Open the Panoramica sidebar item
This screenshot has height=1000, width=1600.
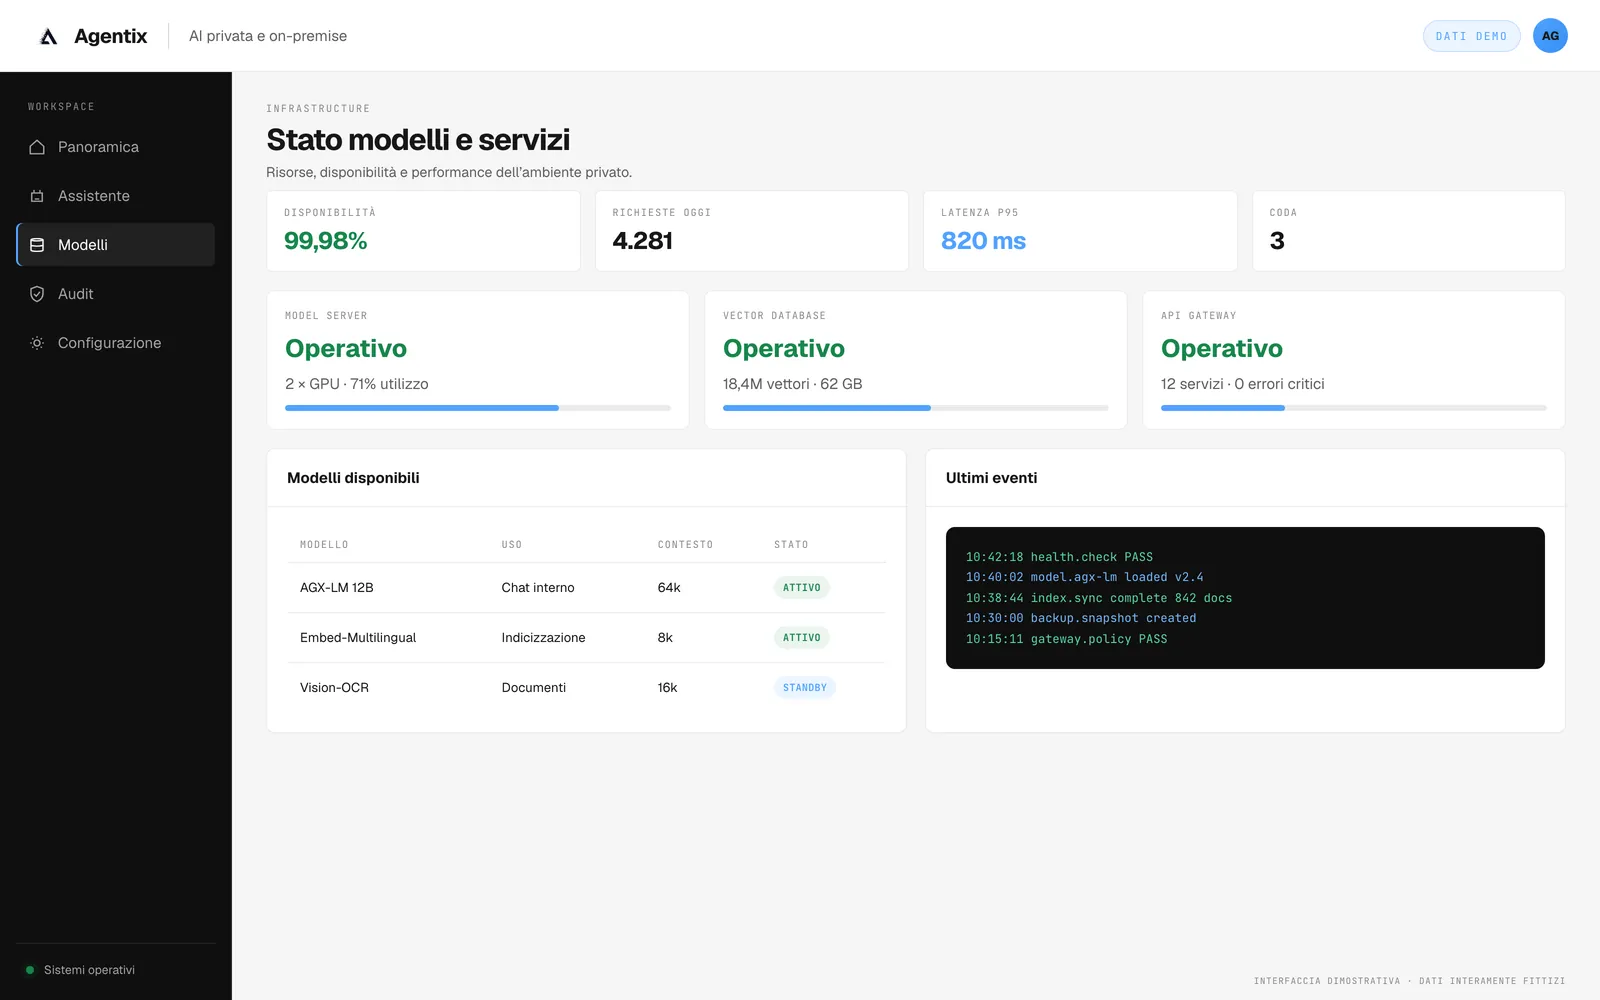(x=116, y=147)
